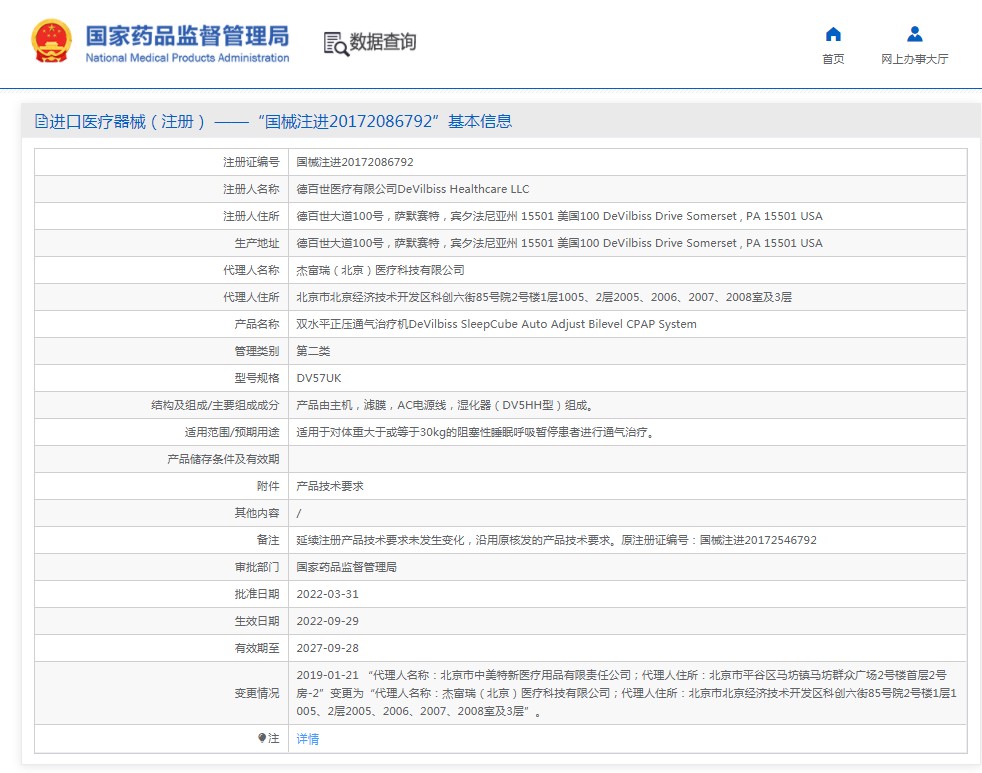The width and height of the screenshot is (982, 773).
Task: Click 国家药品监督管理局 site title
Action: tap(187, 36)
